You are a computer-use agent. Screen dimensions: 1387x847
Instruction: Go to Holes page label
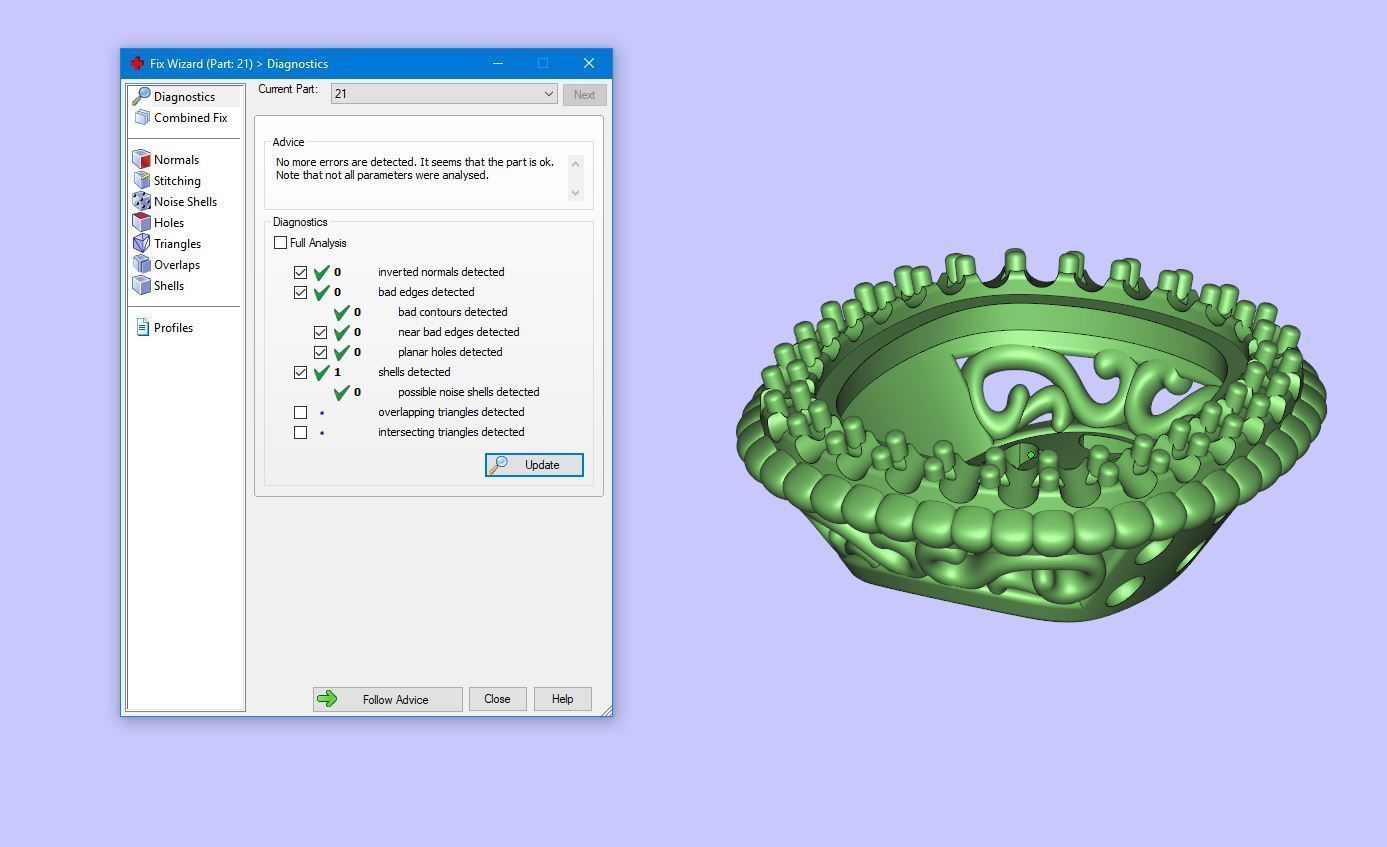click(169, 223)
